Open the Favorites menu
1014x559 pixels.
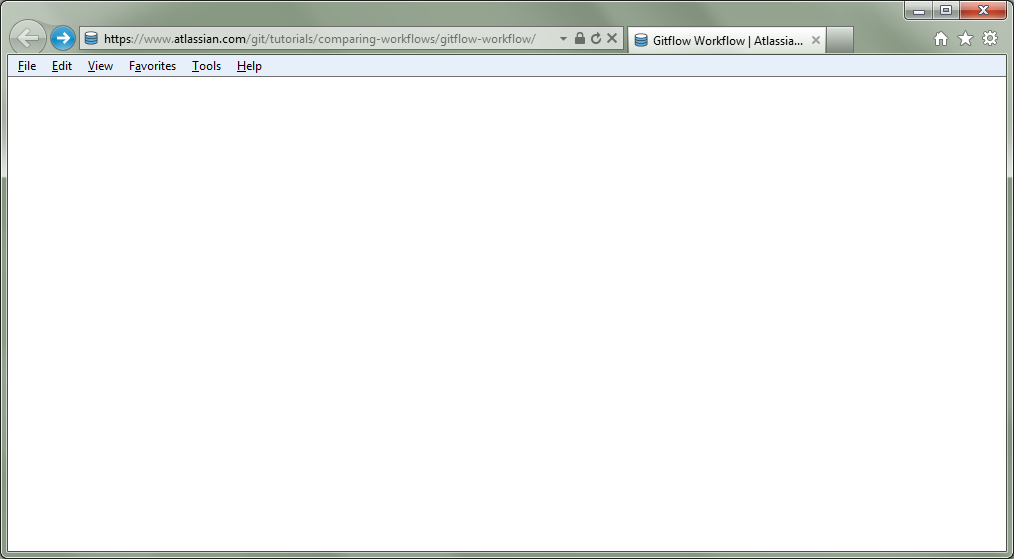tap(153, 66)
